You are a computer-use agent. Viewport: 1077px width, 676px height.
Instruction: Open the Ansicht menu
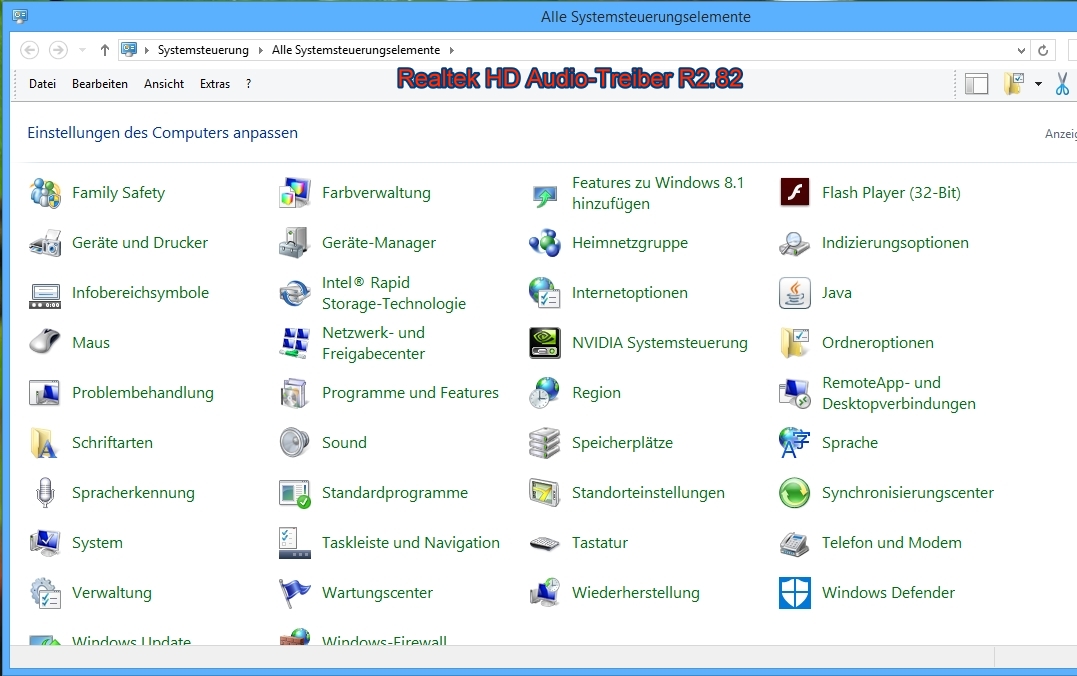tap(164, 84)
